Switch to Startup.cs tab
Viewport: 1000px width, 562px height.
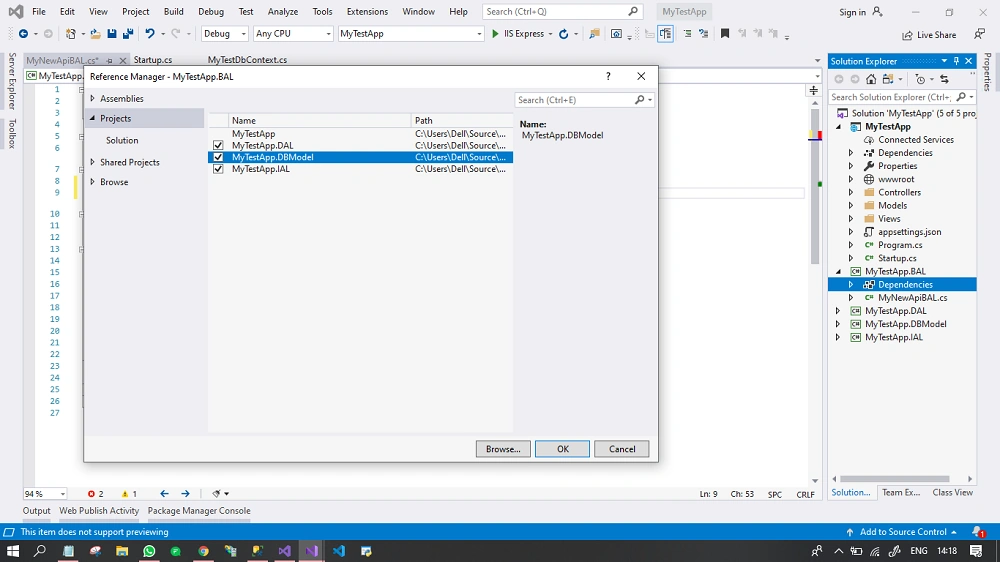tap(153, 60)
